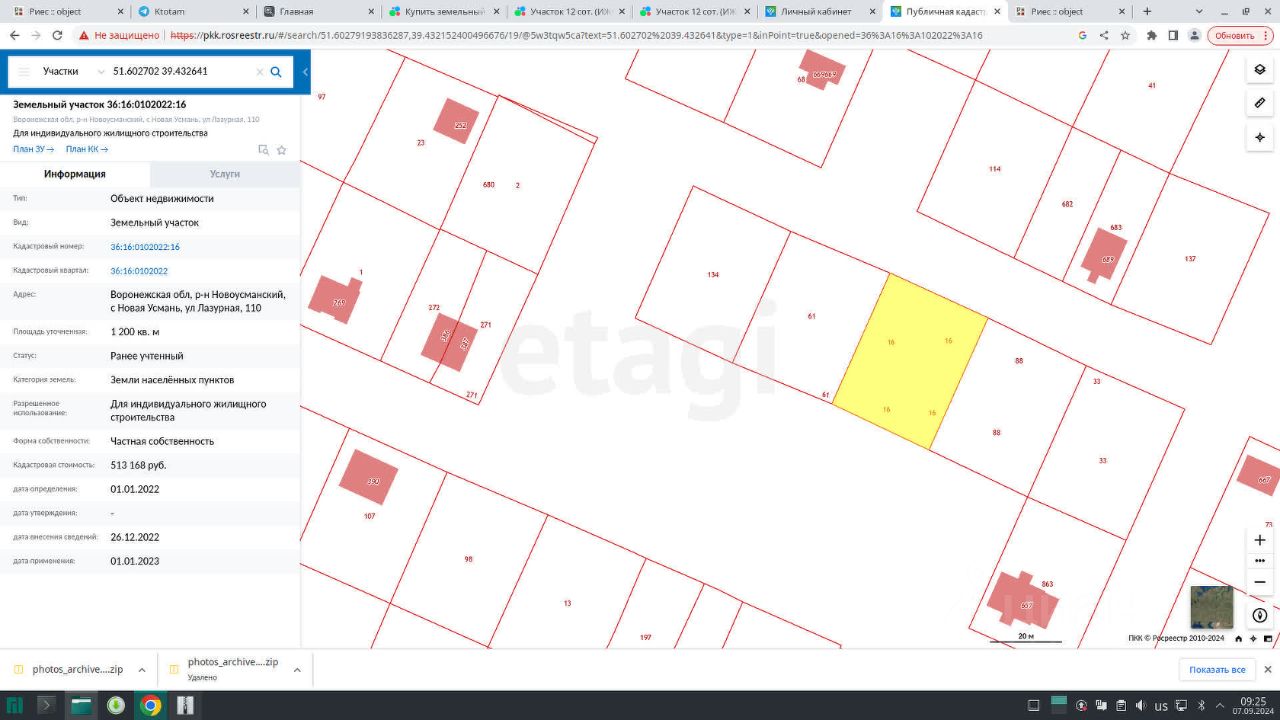This screenshot has height=720, width=1280.
Task: Click the parcel label '134' on map
Action: 713,274
